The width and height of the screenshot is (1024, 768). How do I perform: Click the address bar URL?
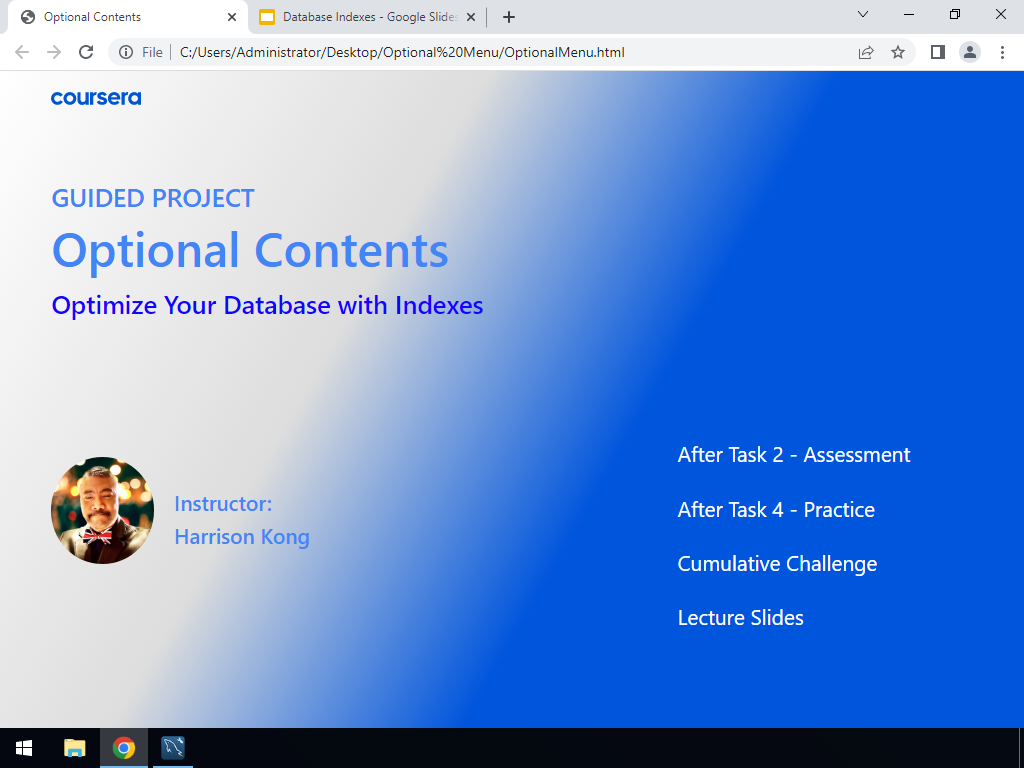pos(402,52)
